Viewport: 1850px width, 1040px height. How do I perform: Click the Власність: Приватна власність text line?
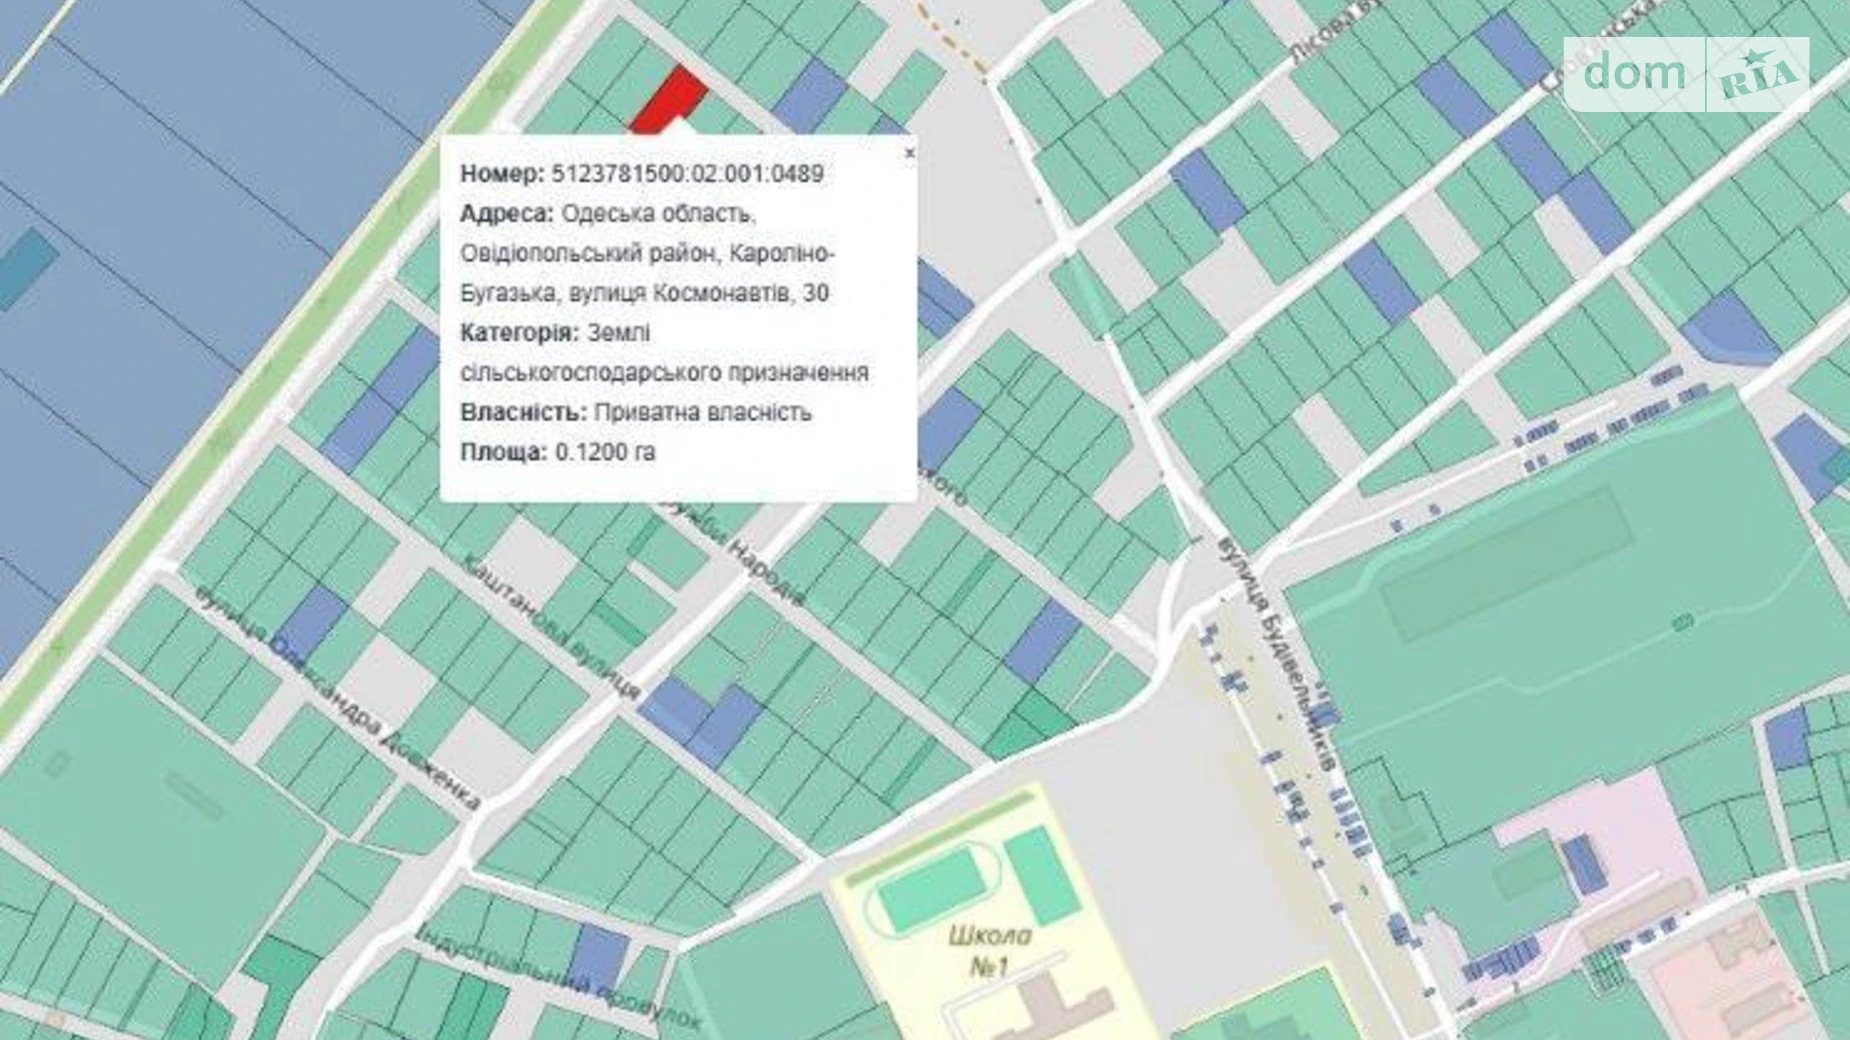(636, 412)
